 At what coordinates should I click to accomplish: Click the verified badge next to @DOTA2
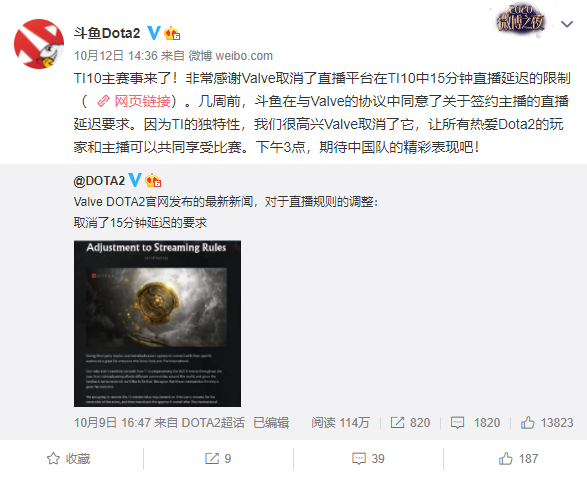coord(135,180)
